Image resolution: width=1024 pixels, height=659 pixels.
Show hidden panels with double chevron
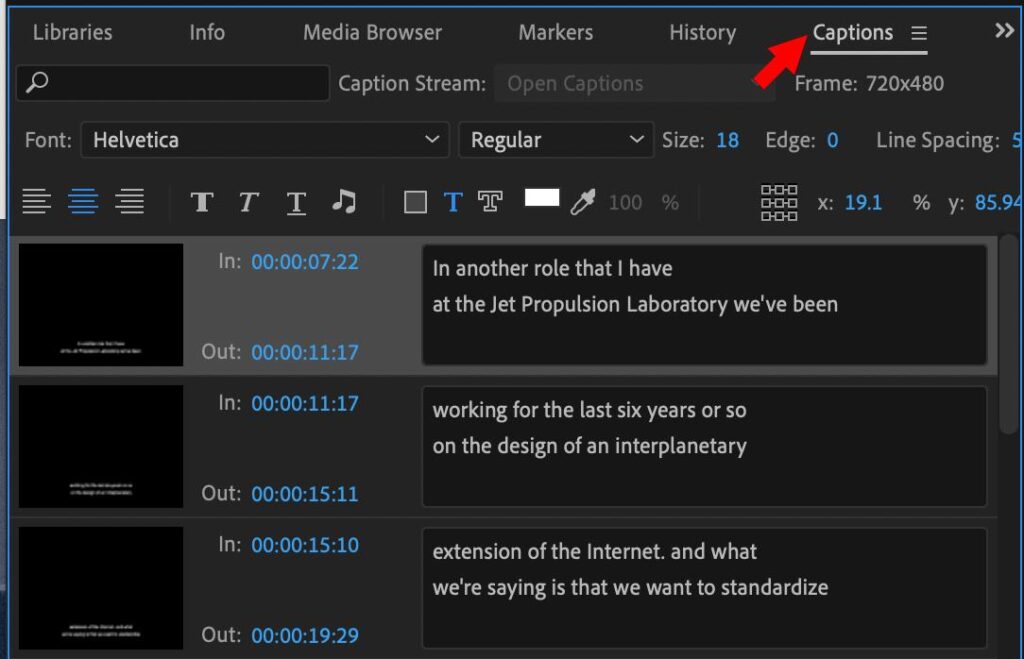pos(1004,31)
